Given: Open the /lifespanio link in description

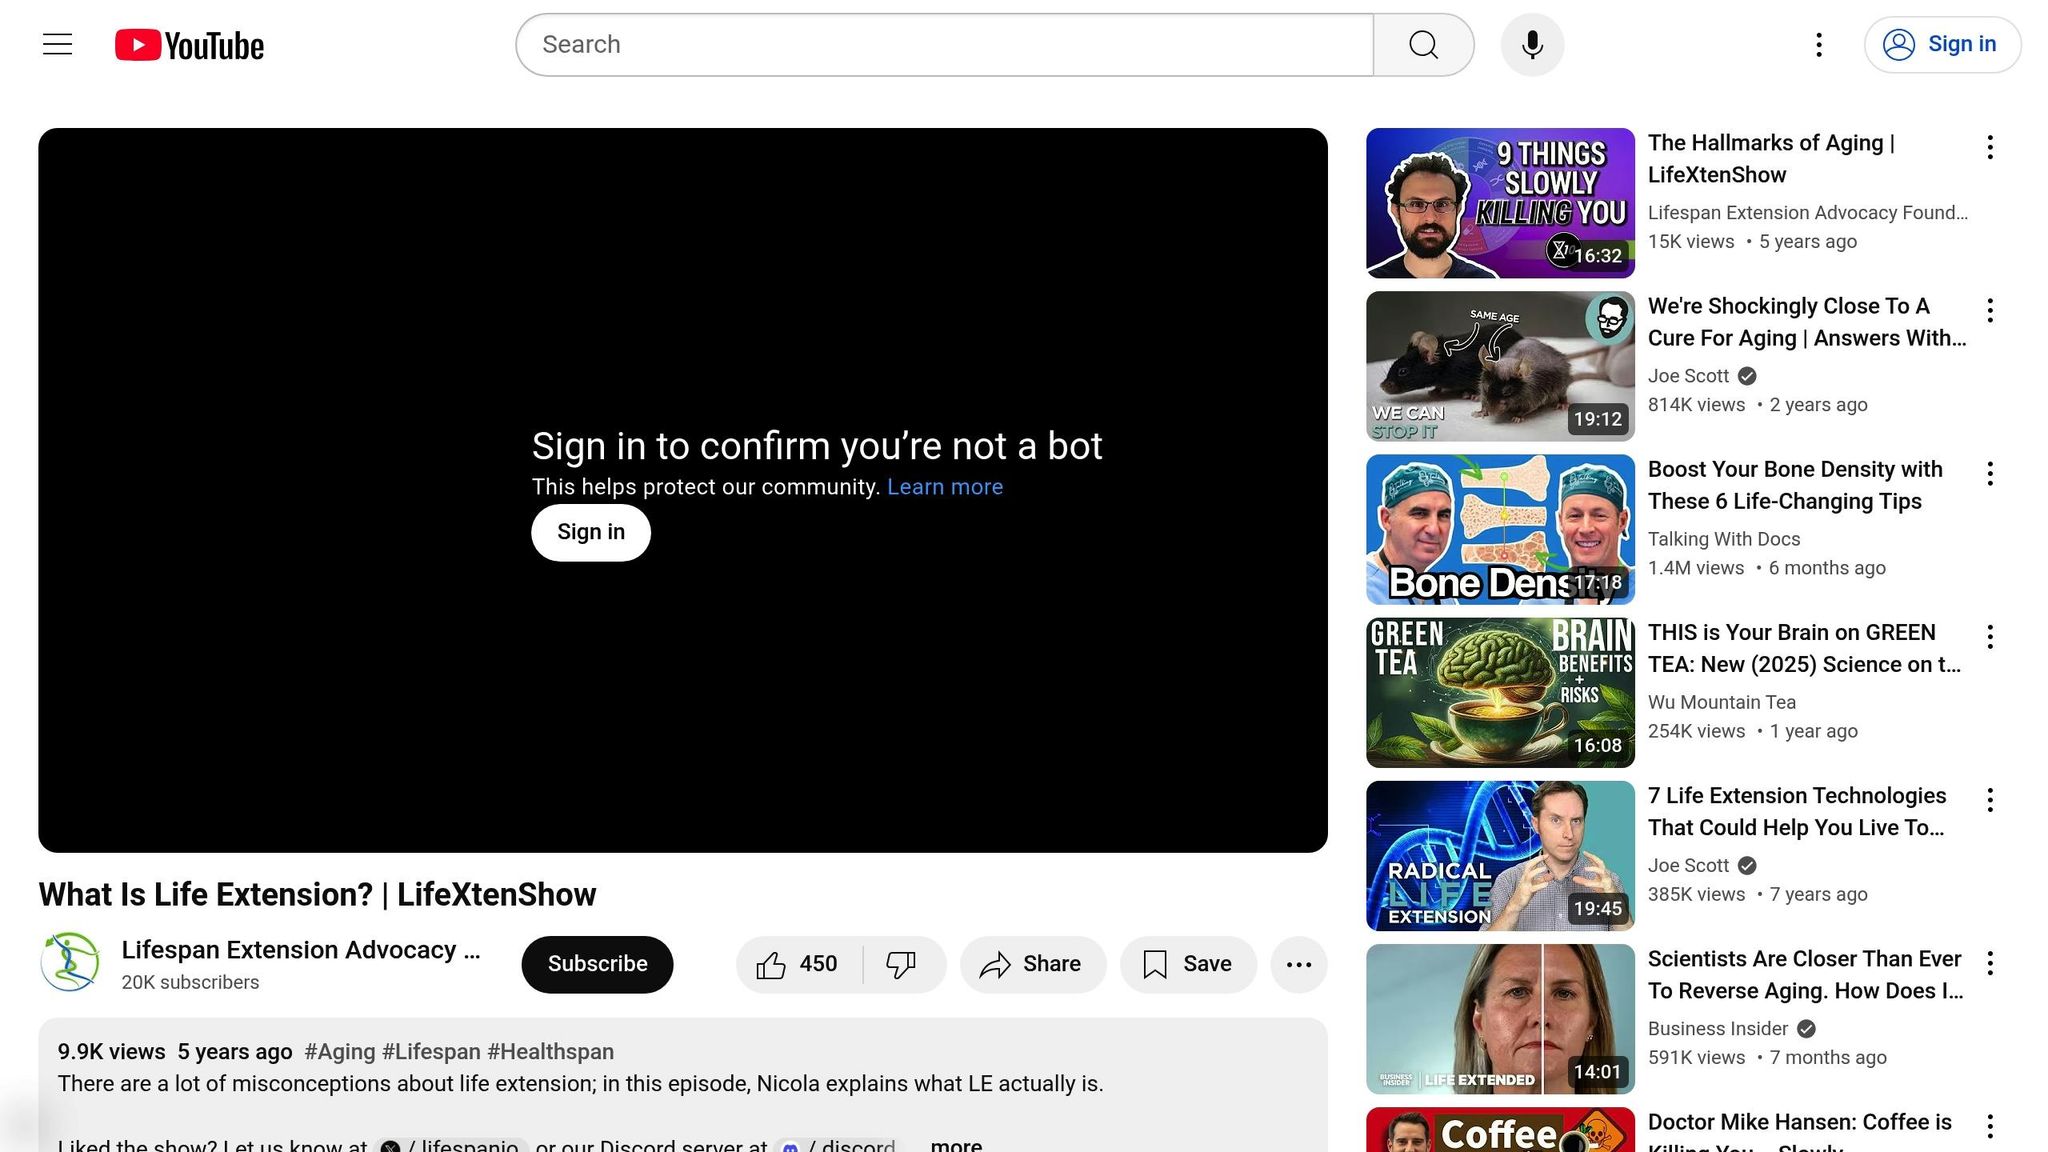Looking at the screenshot, I should pos(450,1145).
